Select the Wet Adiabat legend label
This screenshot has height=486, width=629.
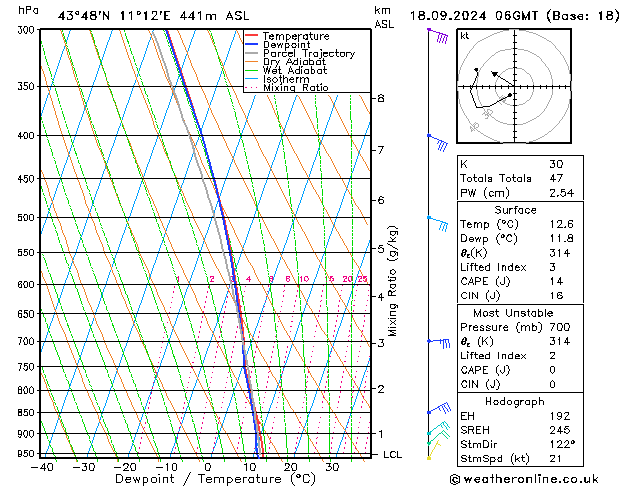[295, 70]
